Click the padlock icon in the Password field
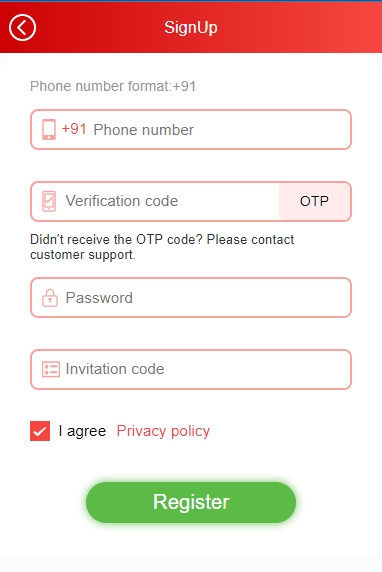The width and height of the screenshot is (382, 572). (50, 298)
